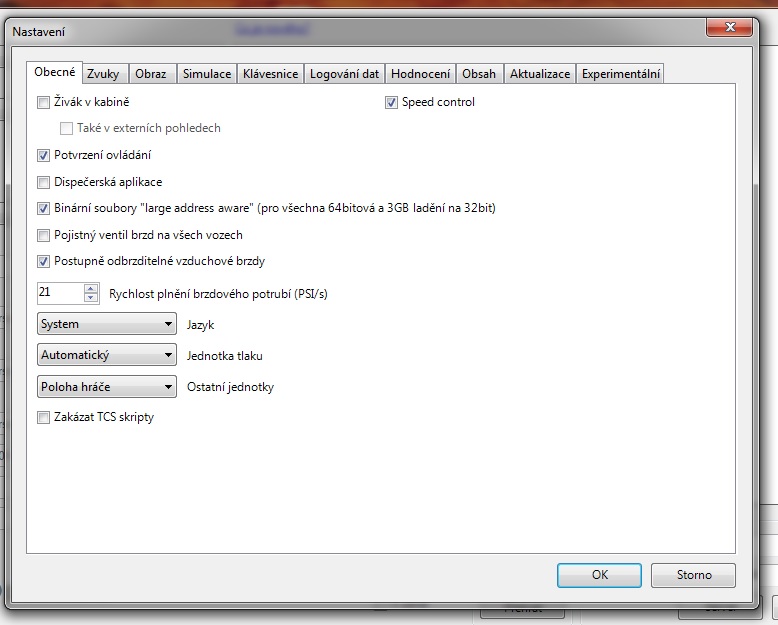Image resolution: width=778 pixels, height=625 pixels.
Task: Open the Experimentální tab
Action: coord(620,74)
